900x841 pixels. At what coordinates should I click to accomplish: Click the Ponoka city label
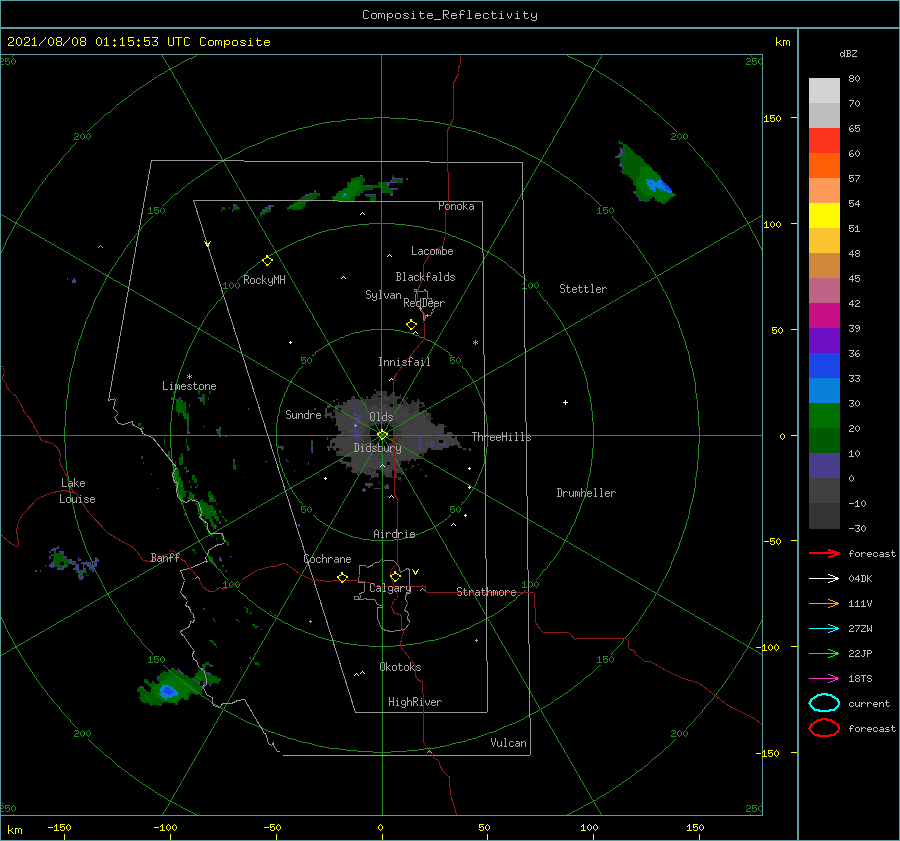(x=456, y=206)
